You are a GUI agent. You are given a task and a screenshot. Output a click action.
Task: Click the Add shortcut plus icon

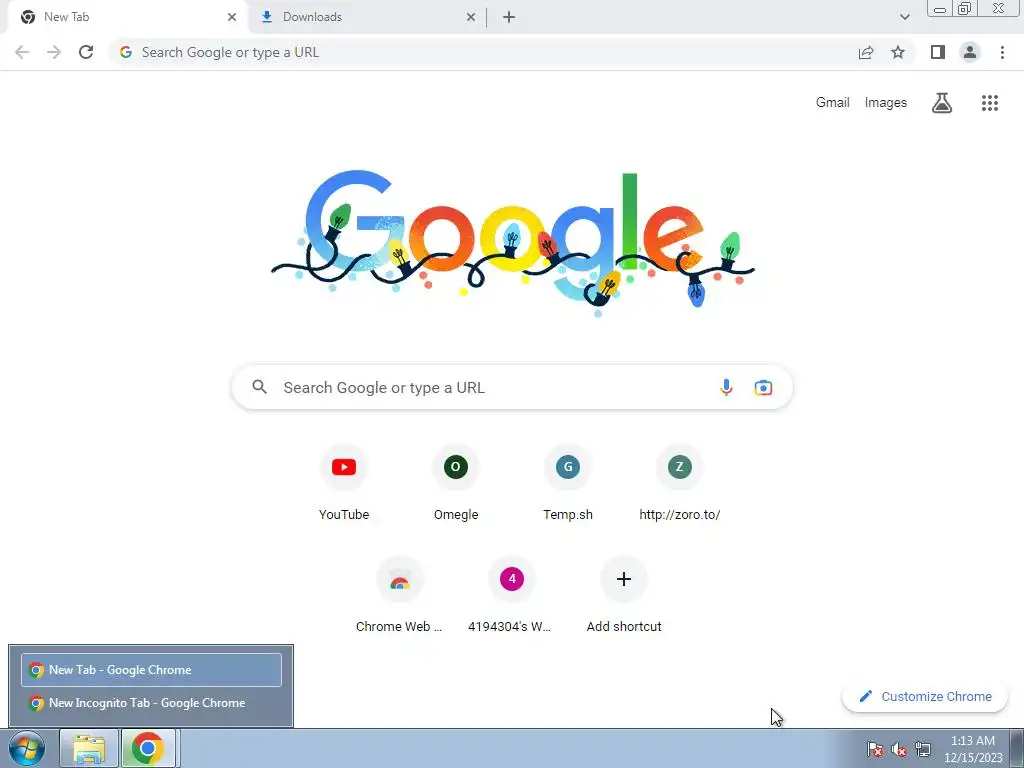(624, 579)
